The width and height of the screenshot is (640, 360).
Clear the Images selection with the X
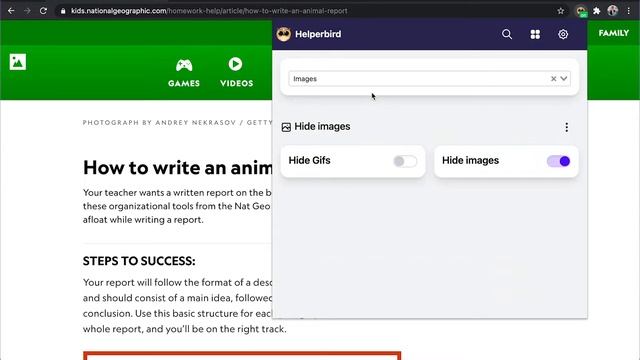(x=553, y=79)
